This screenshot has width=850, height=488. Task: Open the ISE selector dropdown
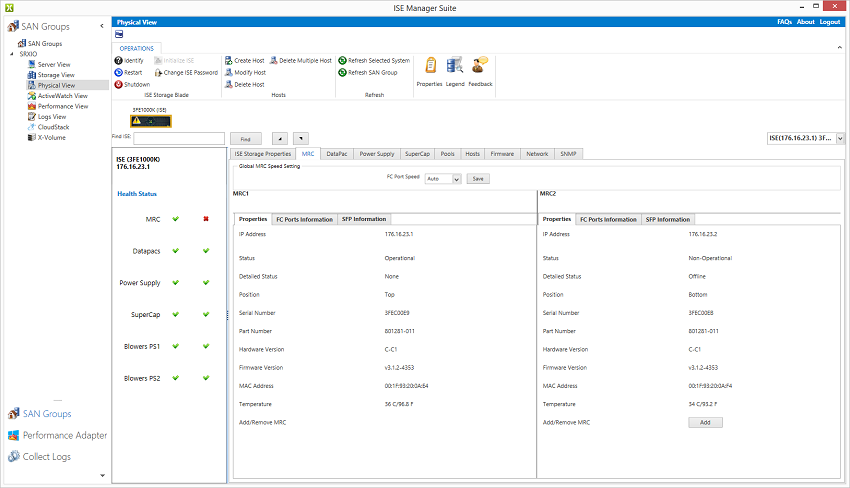coord(840,138)
